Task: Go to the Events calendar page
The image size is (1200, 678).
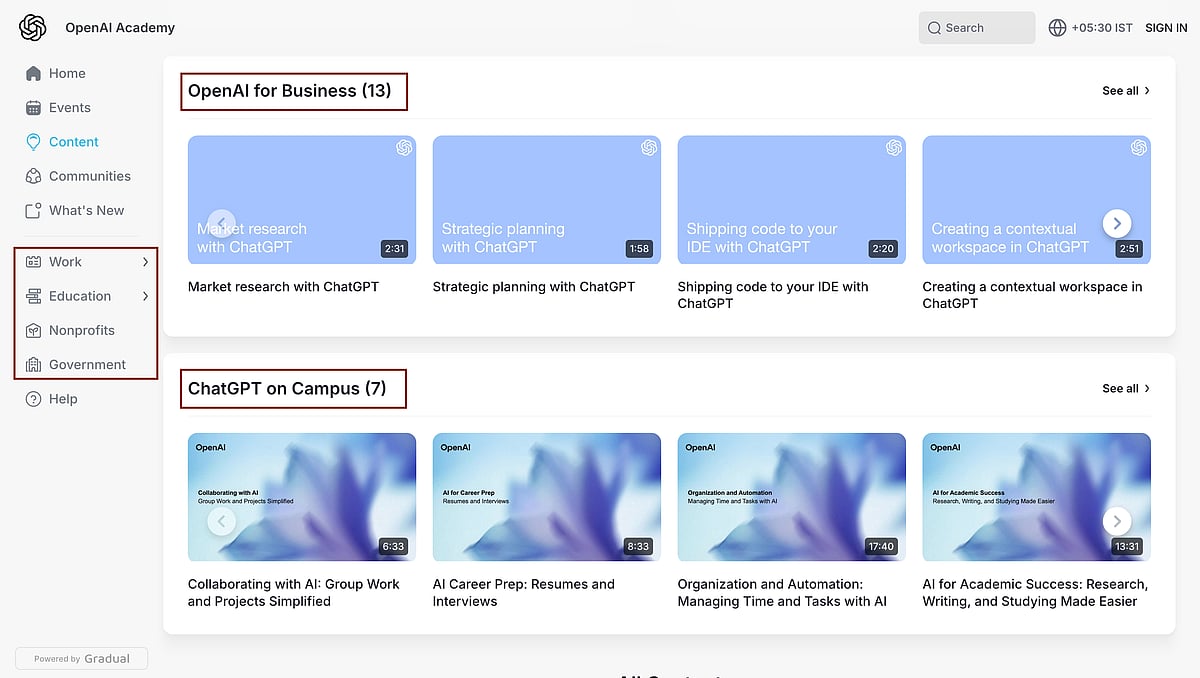Action: pos(69,107)
